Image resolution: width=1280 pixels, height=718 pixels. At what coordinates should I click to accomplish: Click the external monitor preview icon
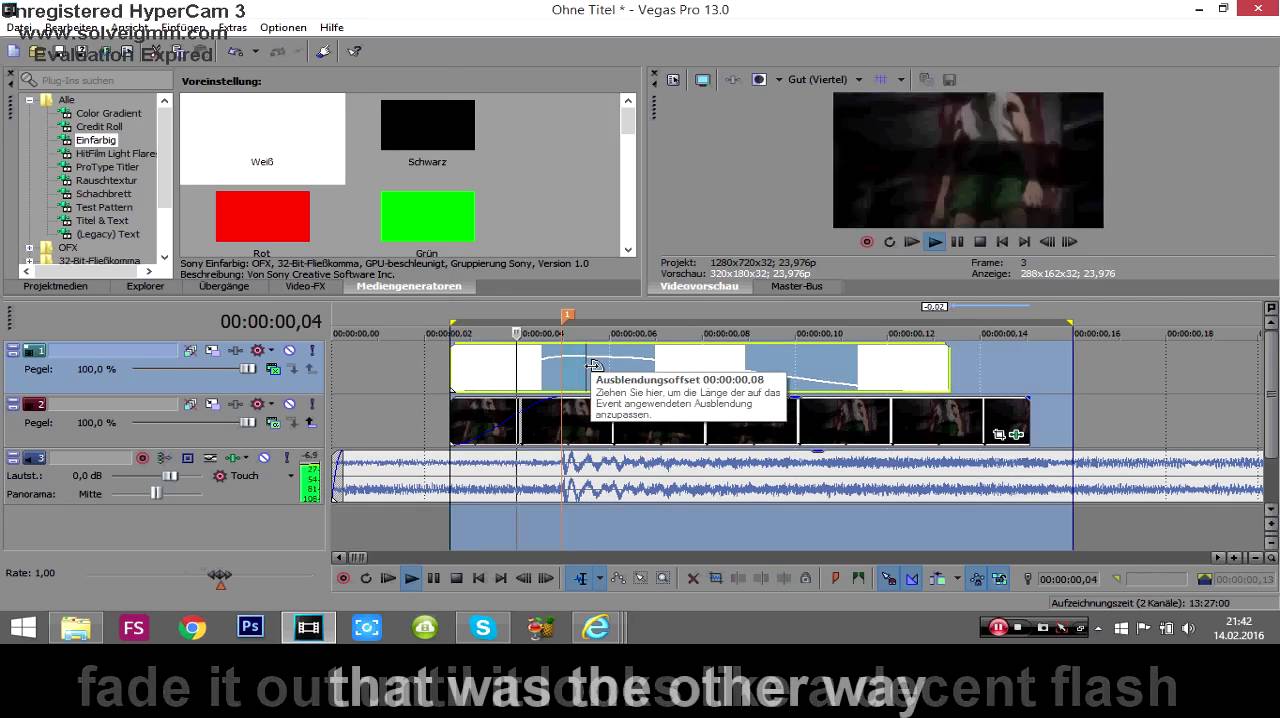(x=702, y=80)
